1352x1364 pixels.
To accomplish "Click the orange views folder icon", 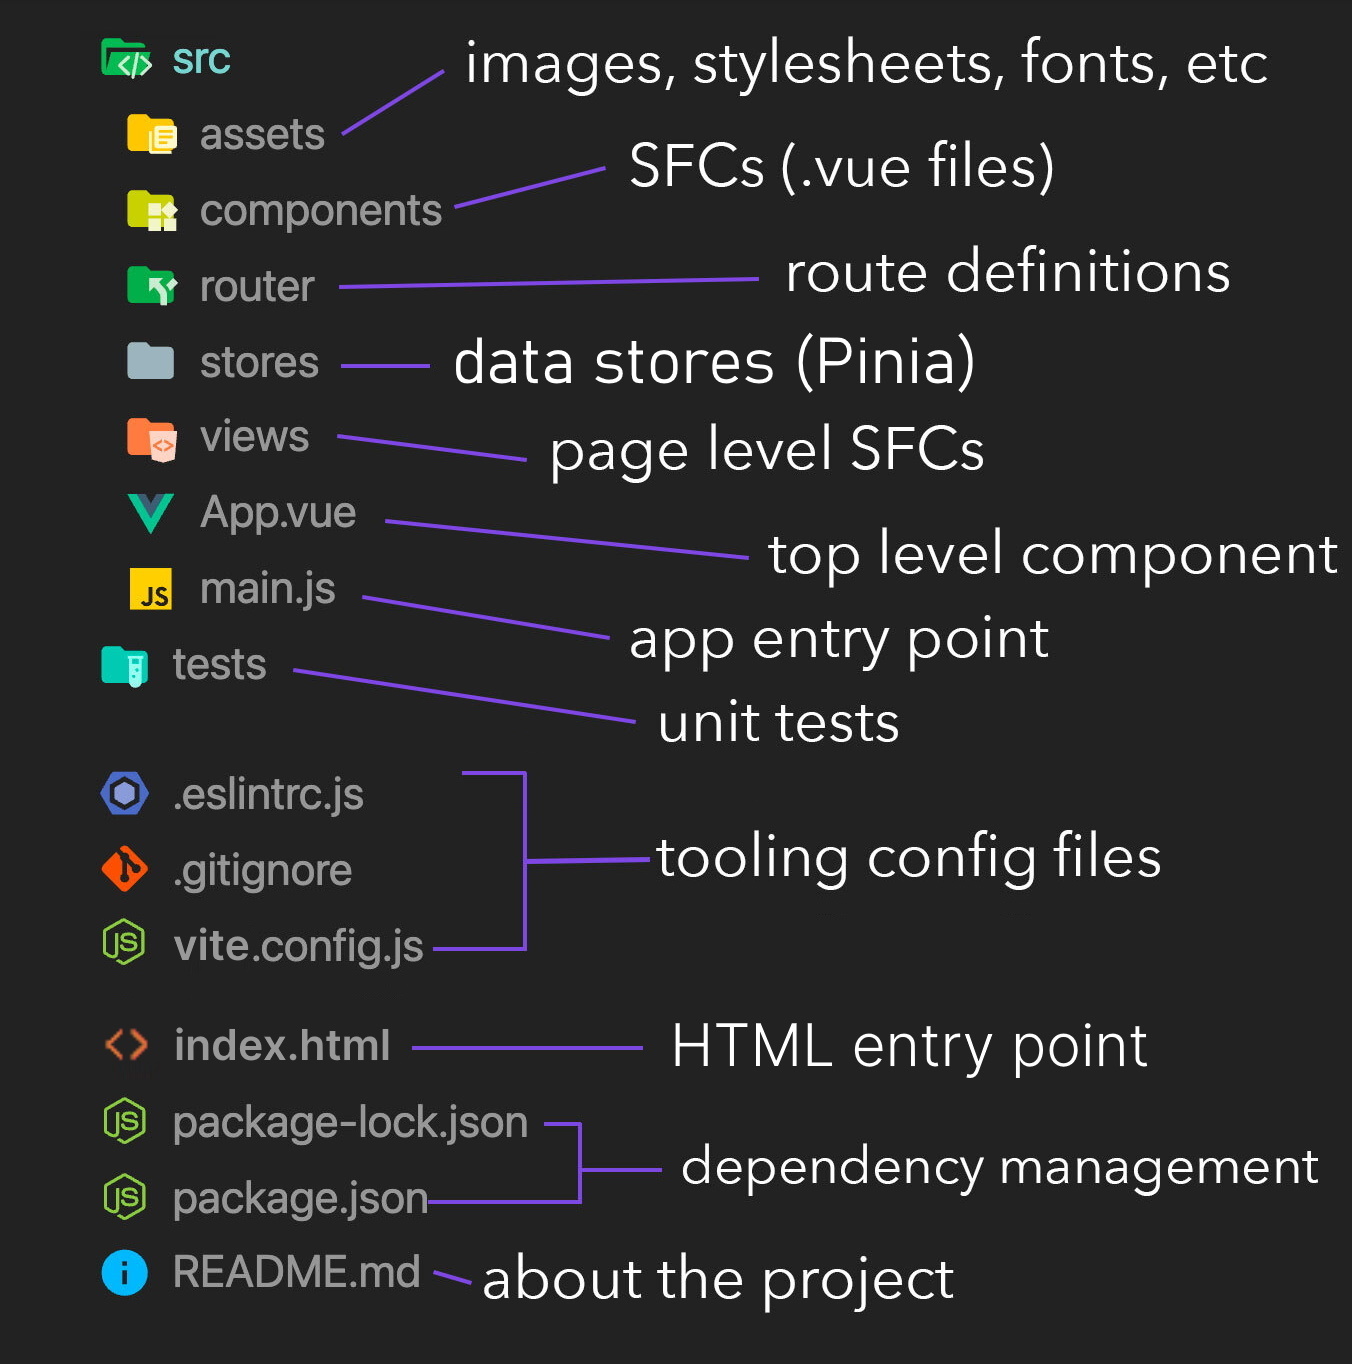I will click(151, 439).
